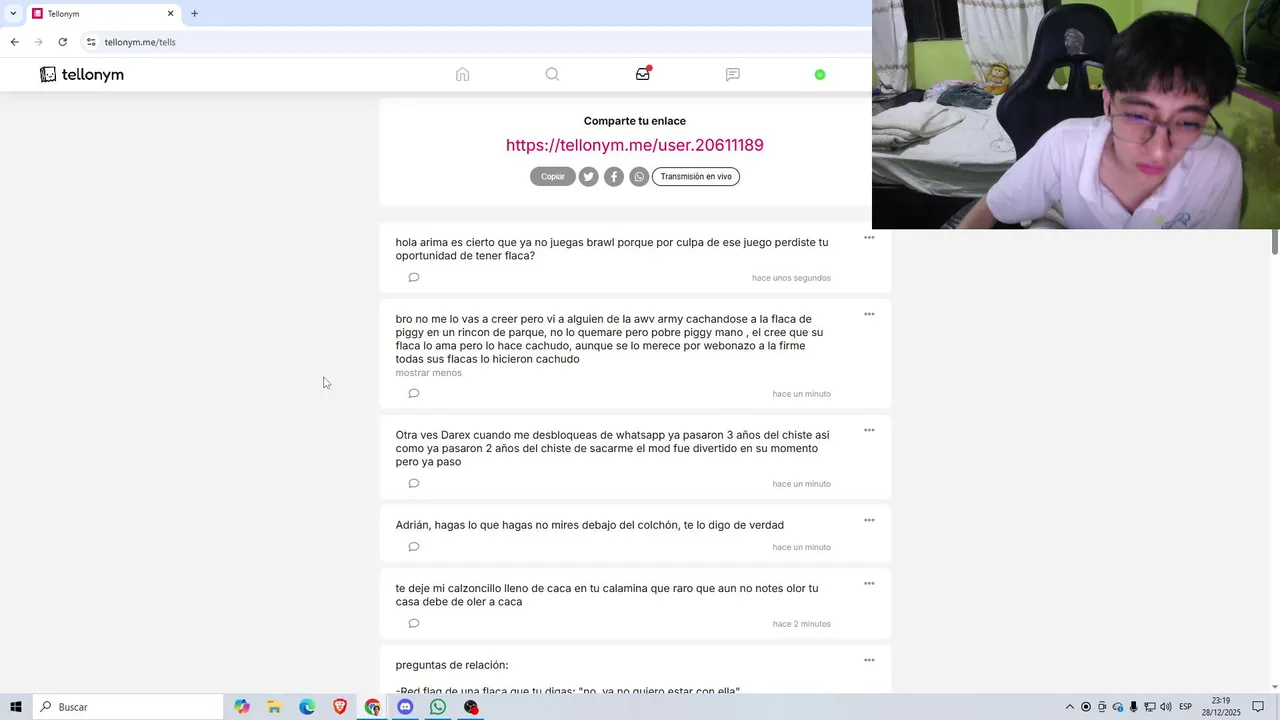The image size is (1280, 720).
Task: Click the 'Comparte tu enlace' heading
Action: (x=635, y=121)
